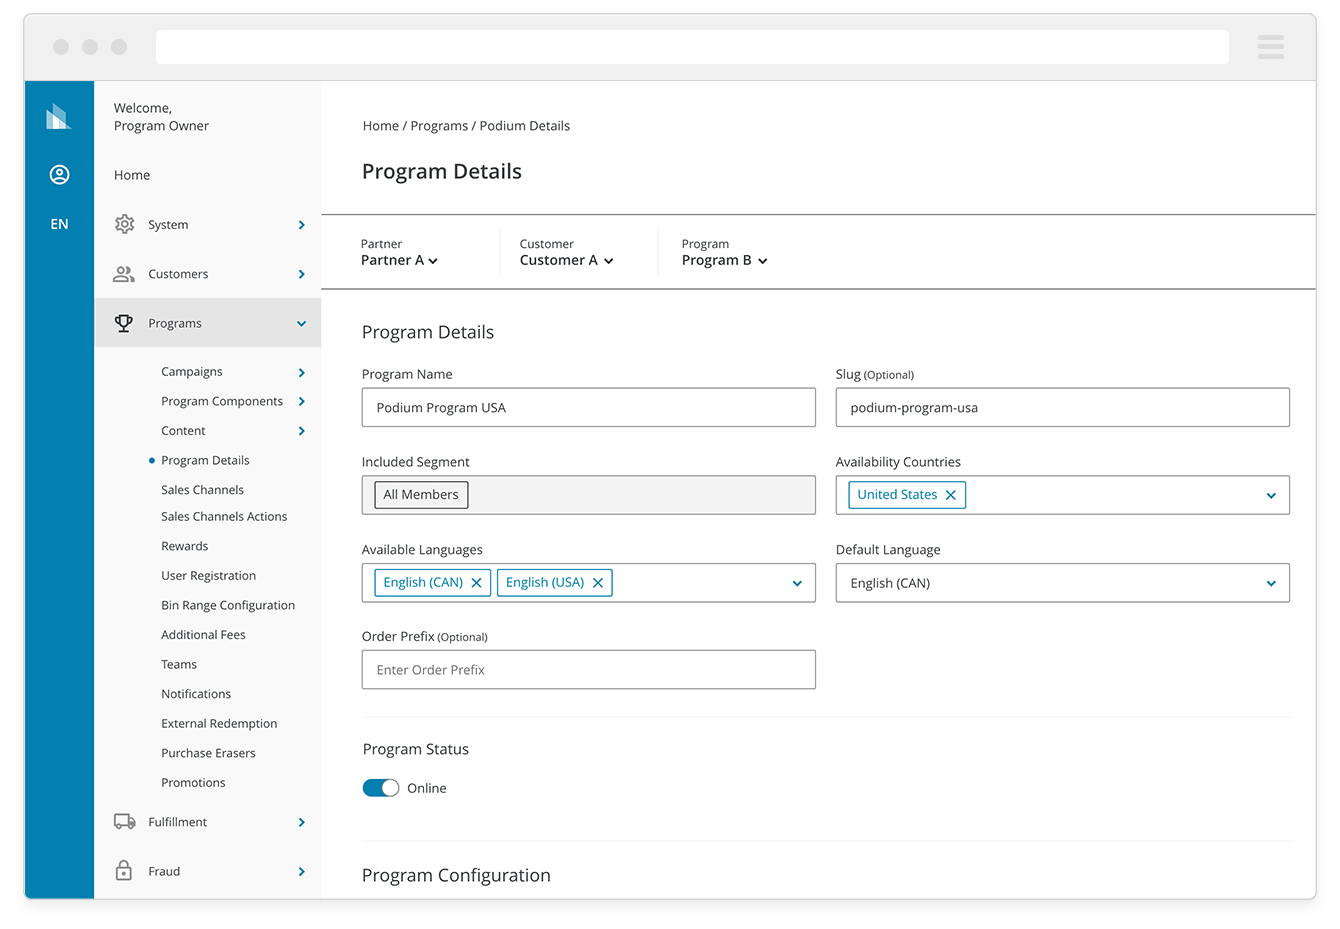Open Bin Range Configuration menu item
The image size is (1340, 929).
228,605
